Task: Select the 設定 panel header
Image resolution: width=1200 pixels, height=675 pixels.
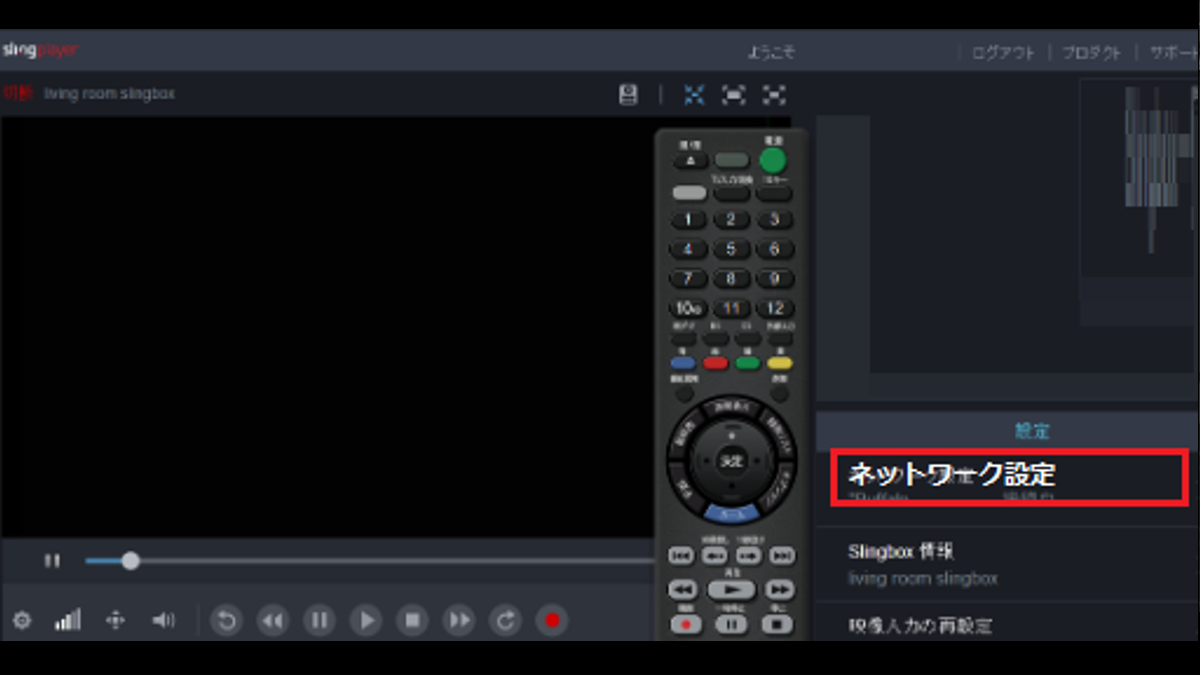Action: pyautogui.click(x=1008, y=431)
